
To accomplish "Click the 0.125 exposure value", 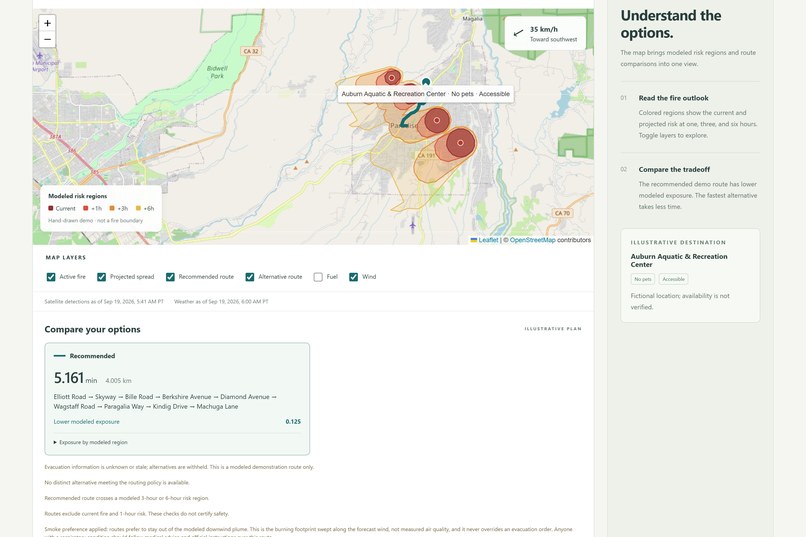I will point(293,421).
